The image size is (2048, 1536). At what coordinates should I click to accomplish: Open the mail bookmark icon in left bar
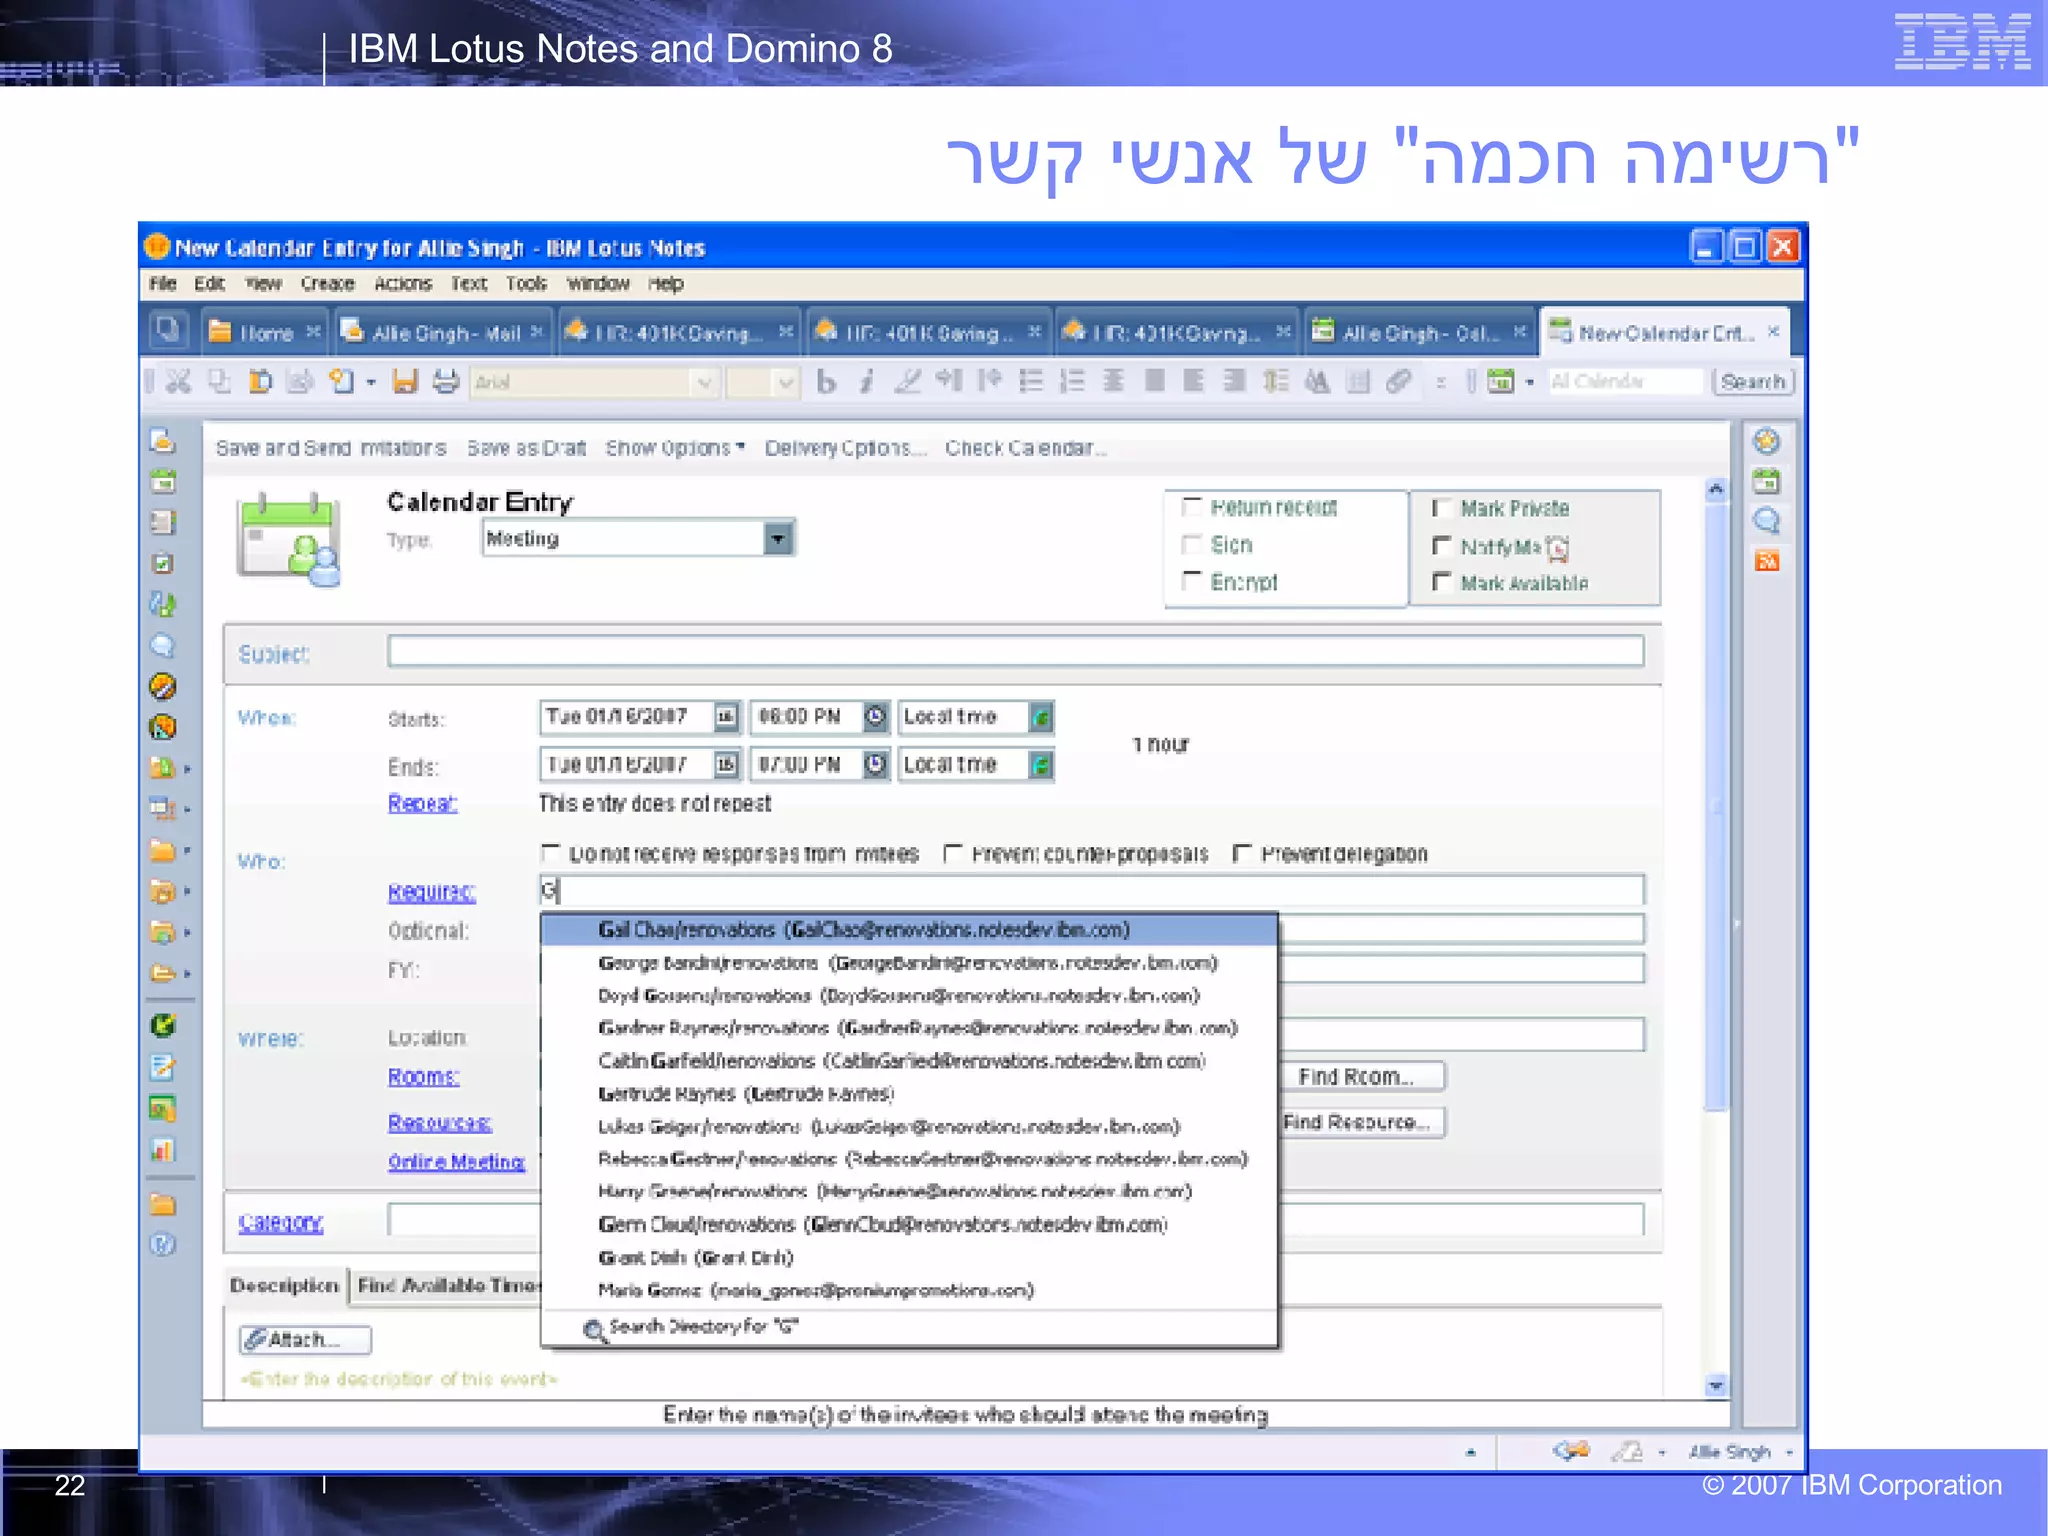pos(162,440)
